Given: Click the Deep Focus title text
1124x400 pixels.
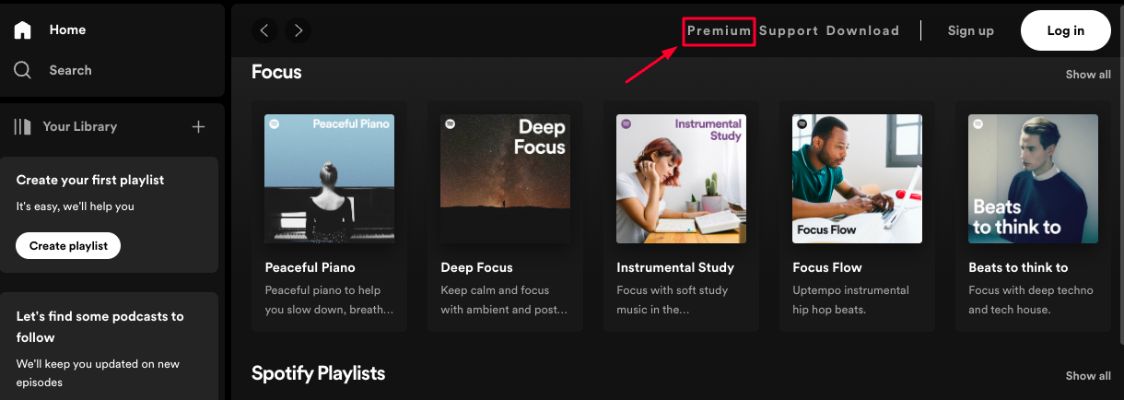Looking at the screenshot, I should (477, 267).
